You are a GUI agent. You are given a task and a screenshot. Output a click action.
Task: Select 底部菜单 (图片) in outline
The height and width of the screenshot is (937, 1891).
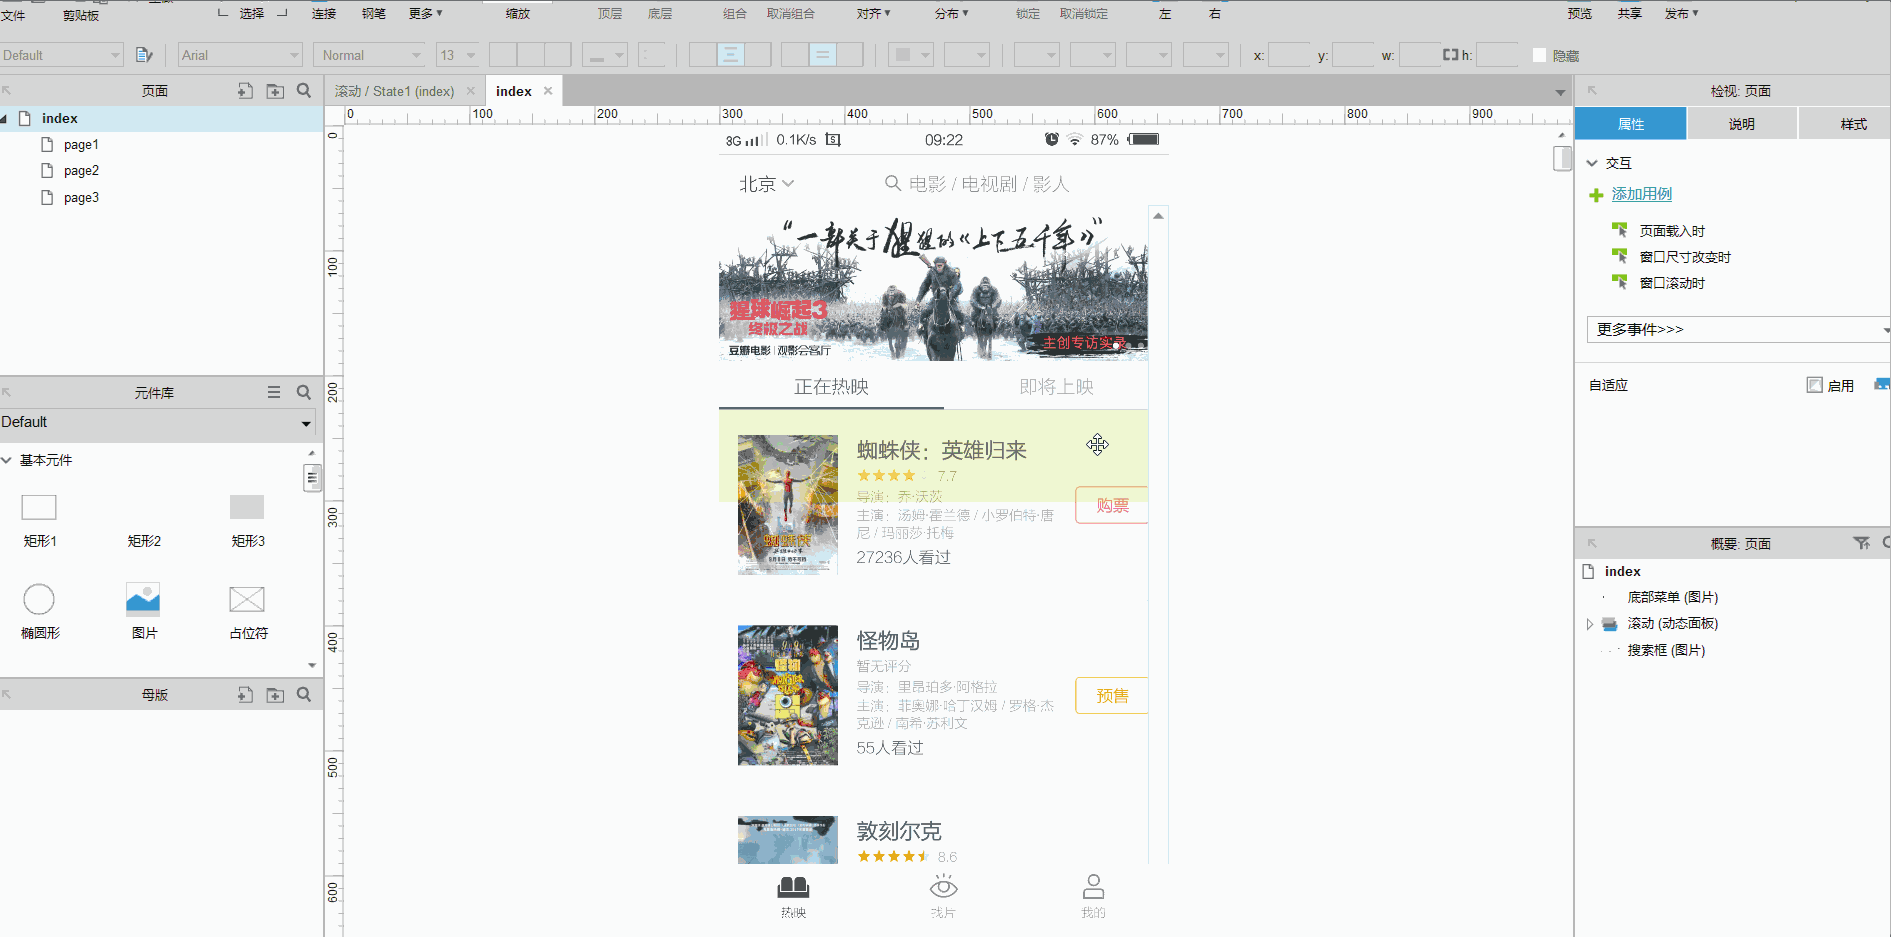1672,597
